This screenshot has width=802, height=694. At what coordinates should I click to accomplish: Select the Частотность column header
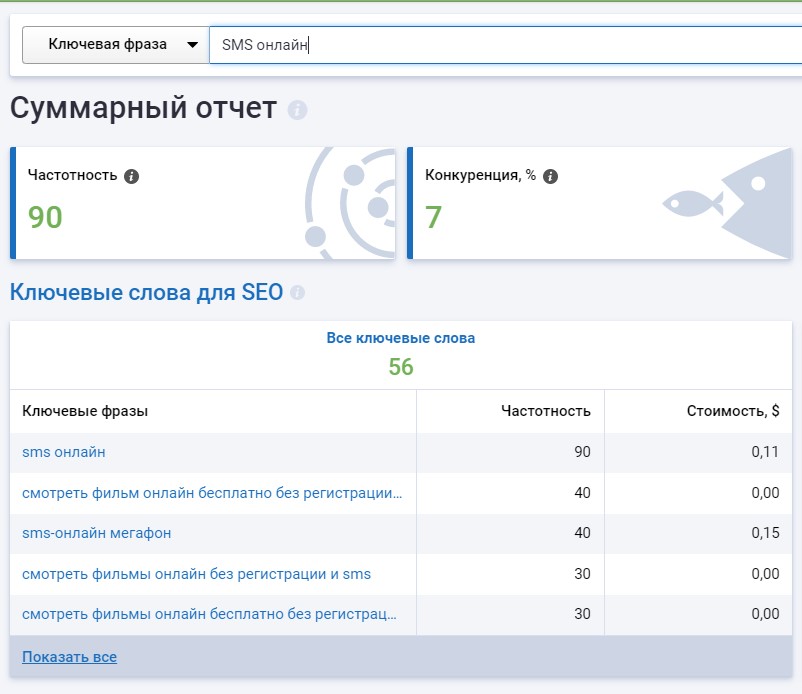pos(546,411)
